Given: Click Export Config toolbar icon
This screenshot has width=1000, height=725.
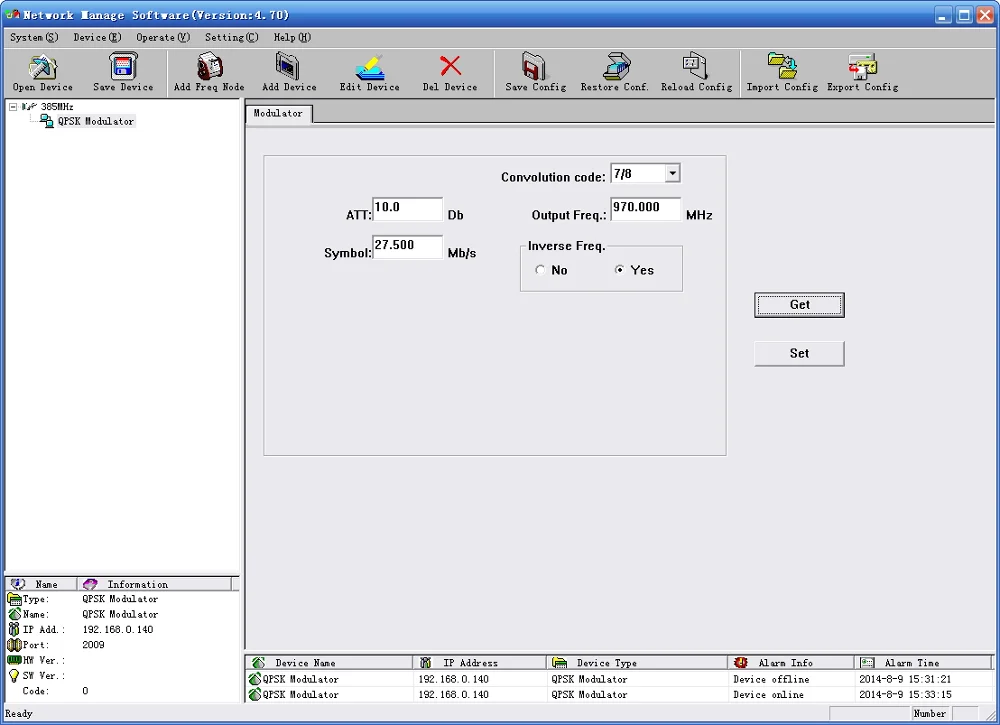Looking at the screenshot, I should tap(862, 66).
